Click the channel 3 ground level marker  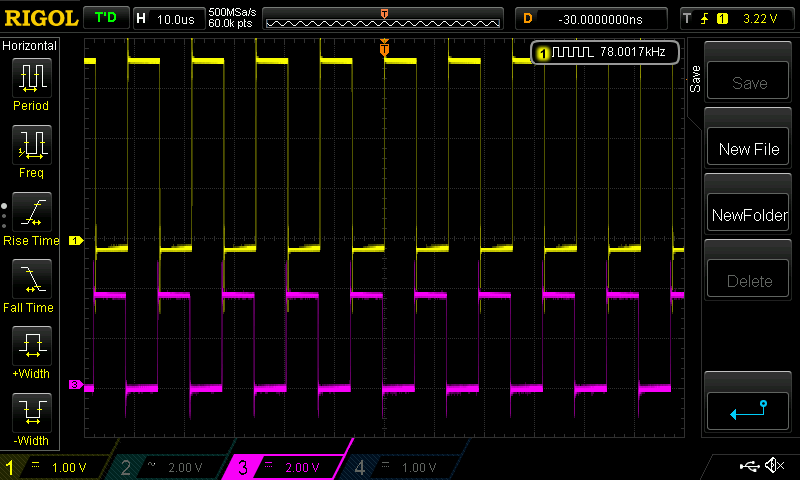(76, 385)
